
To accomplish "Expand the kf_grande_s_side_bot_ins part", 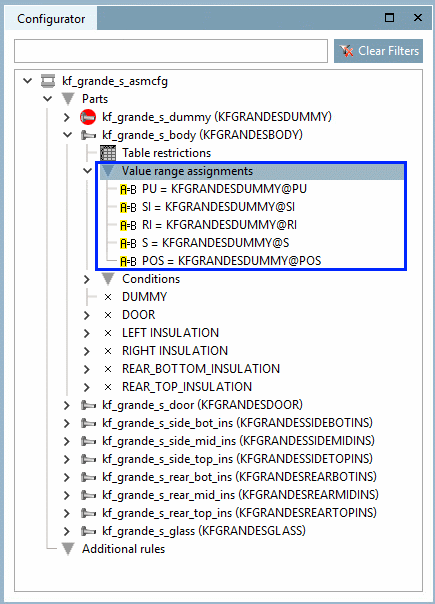I will click(67, 423).
